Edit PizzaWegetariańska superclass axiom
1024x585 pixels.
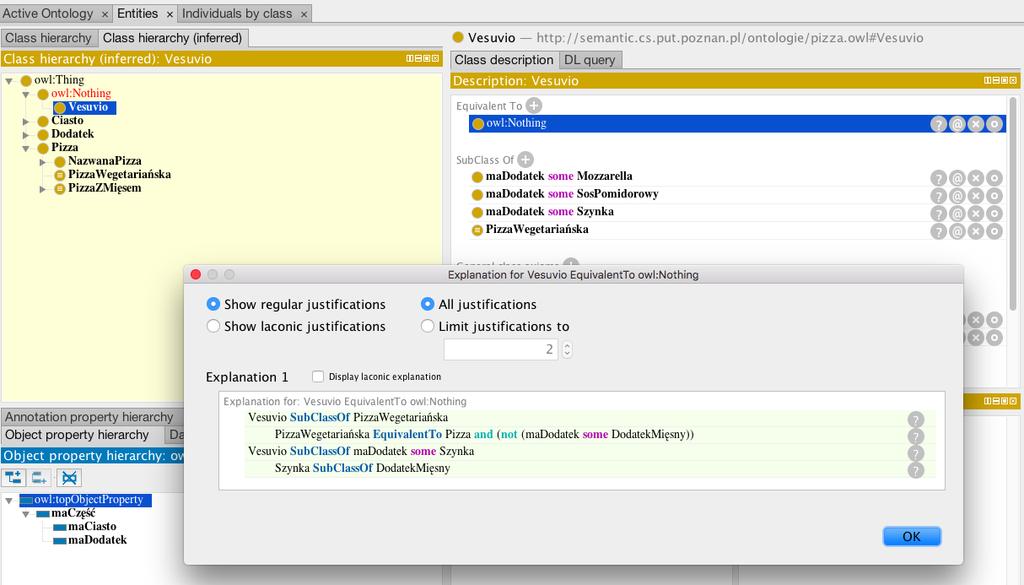[x=994, y=231]
